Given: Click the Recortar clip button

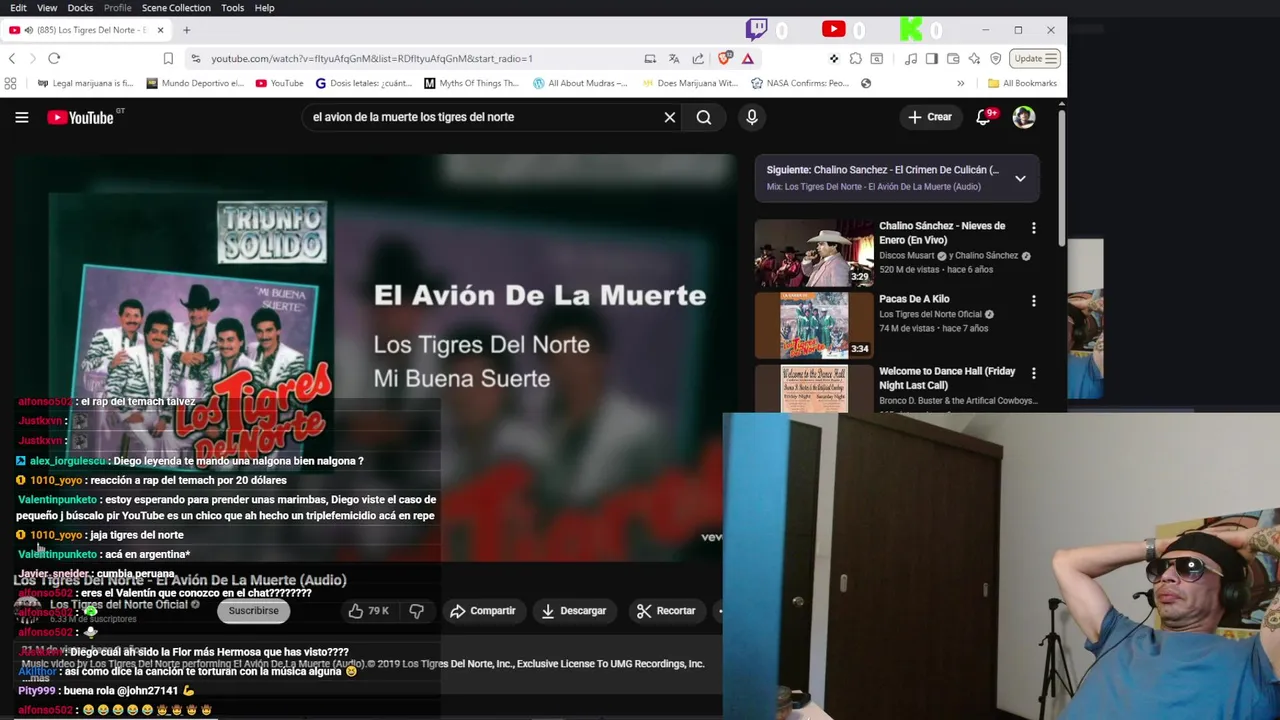Looking at the screenshot, I should 666,611.
